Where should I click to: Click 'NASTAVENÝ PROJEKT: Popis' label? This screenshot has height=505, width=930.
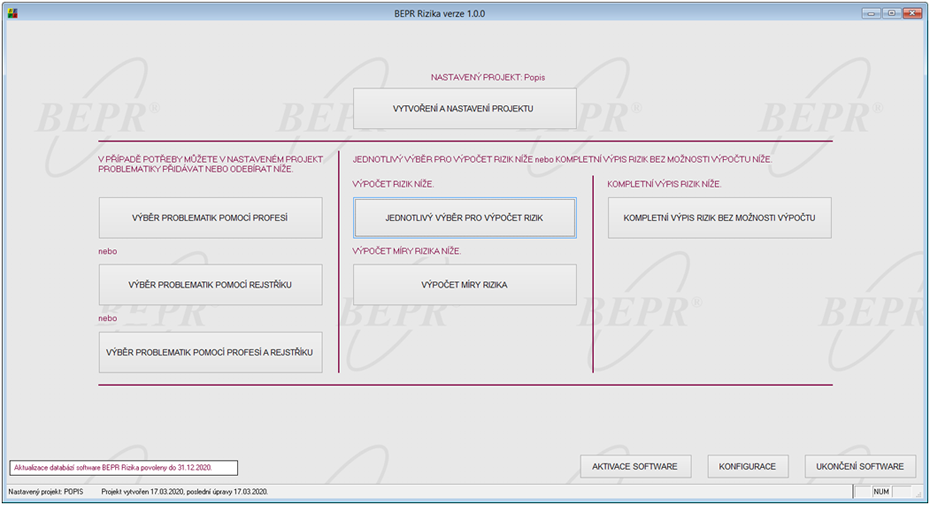pyautogui.click(x=488, y=77)
